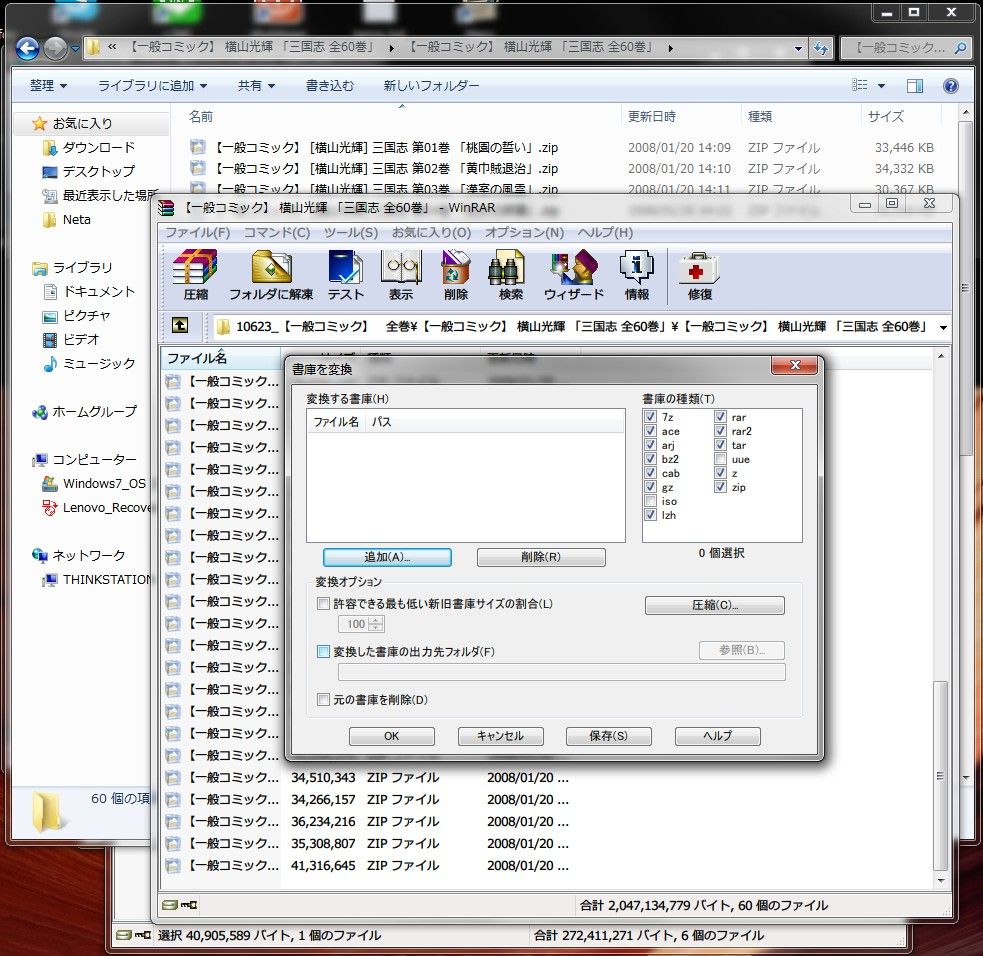
Task: Click OK in the convert dialog
Action: point(391,736)
